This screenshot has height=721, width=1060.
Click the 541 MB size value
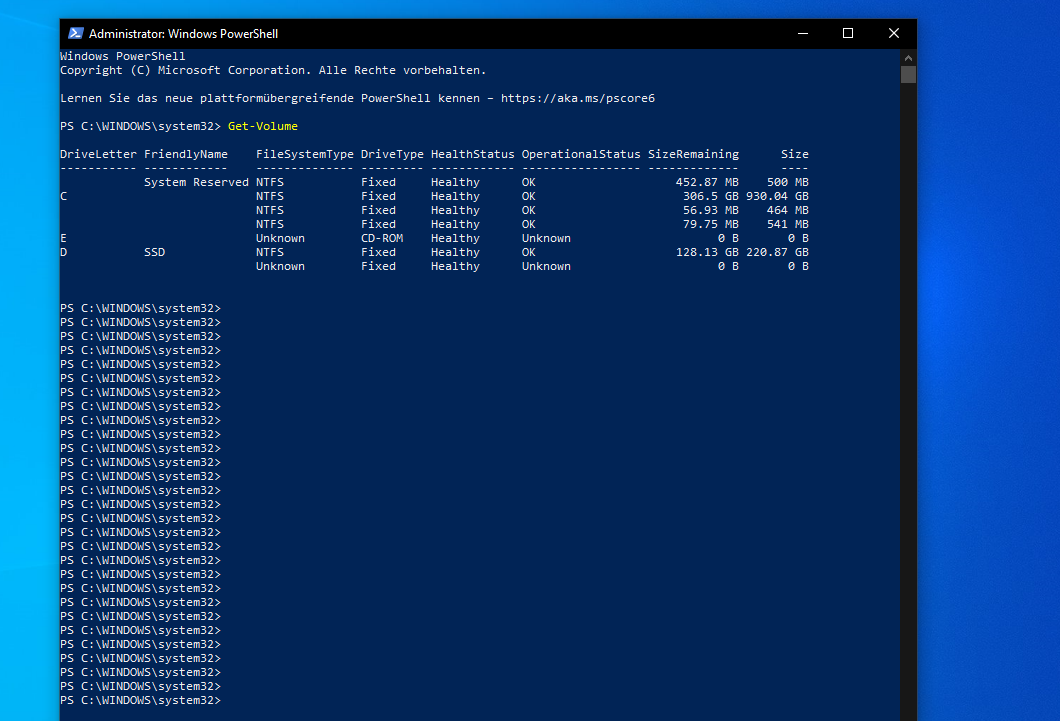point(788,224)
